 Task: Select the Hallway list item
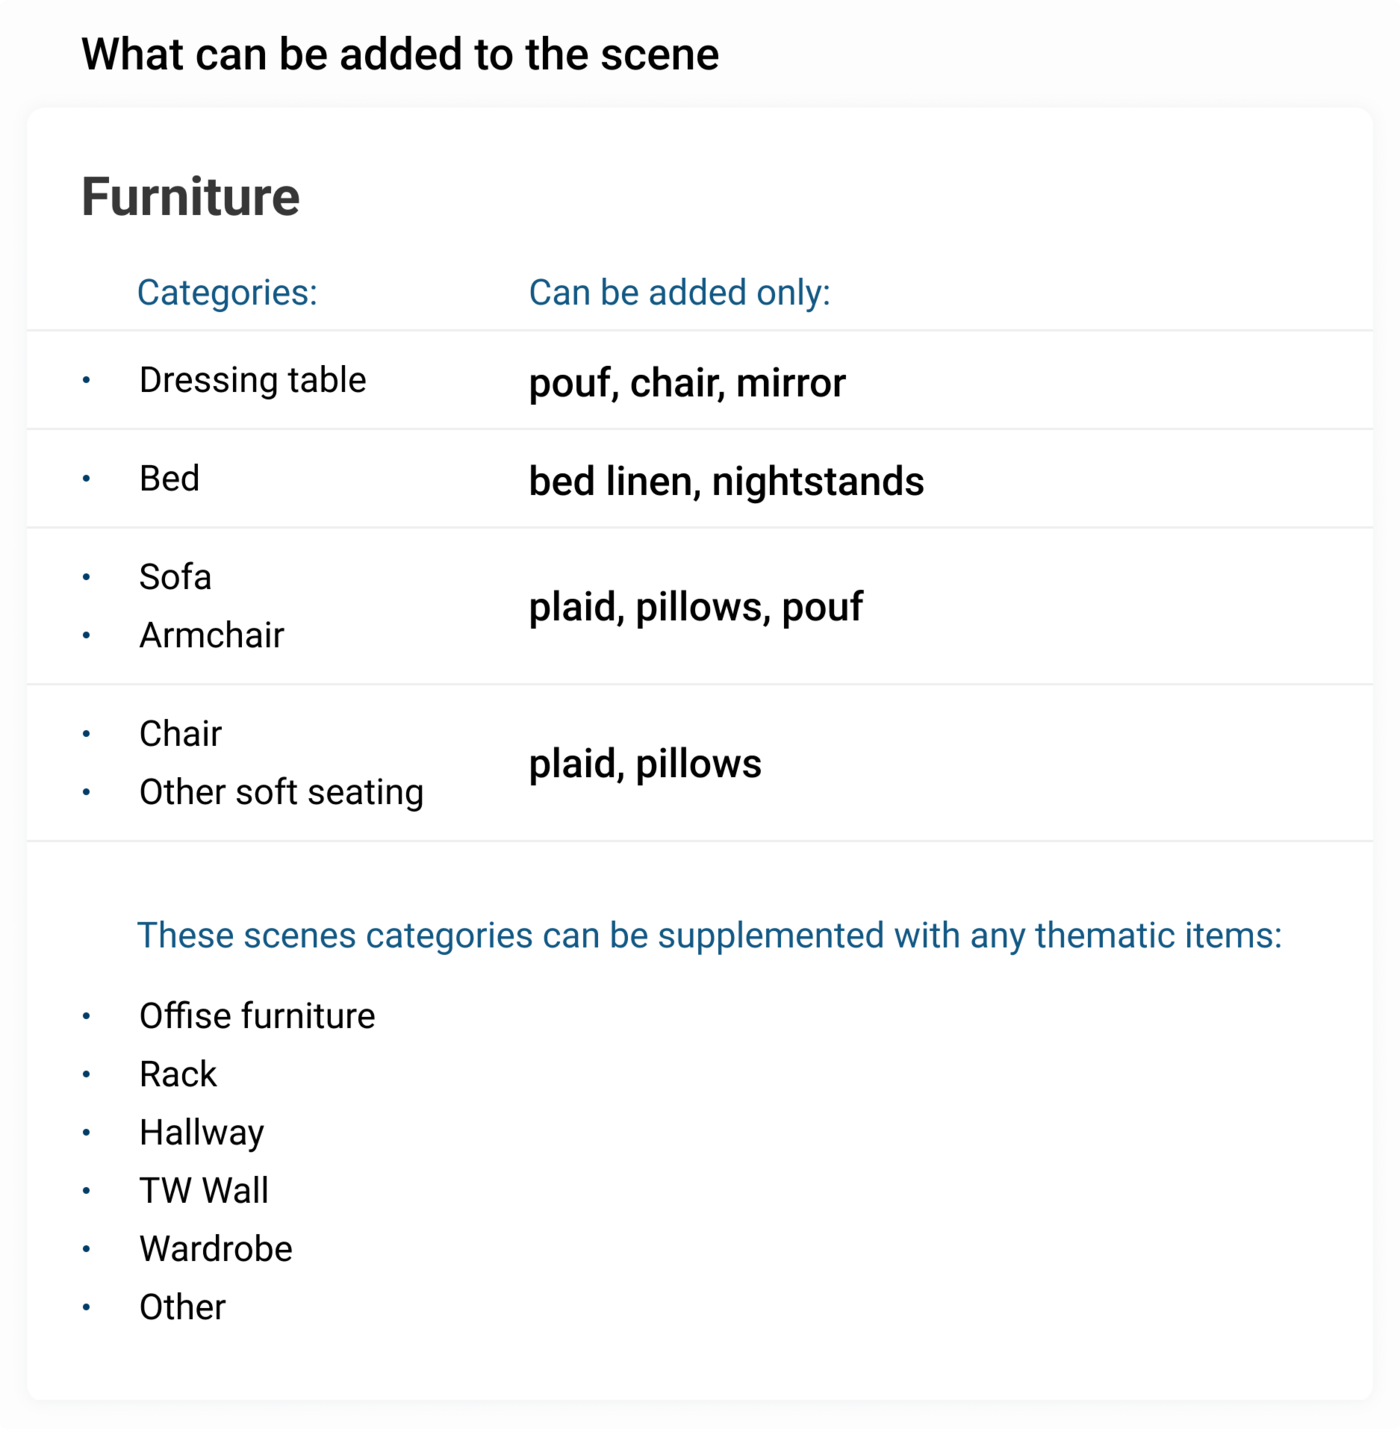(x=202, y=1133)
